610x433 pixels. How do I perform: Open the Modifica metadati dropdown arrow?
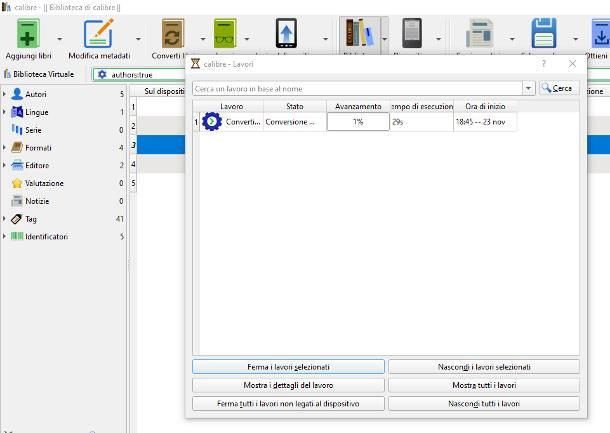point(138,39)
